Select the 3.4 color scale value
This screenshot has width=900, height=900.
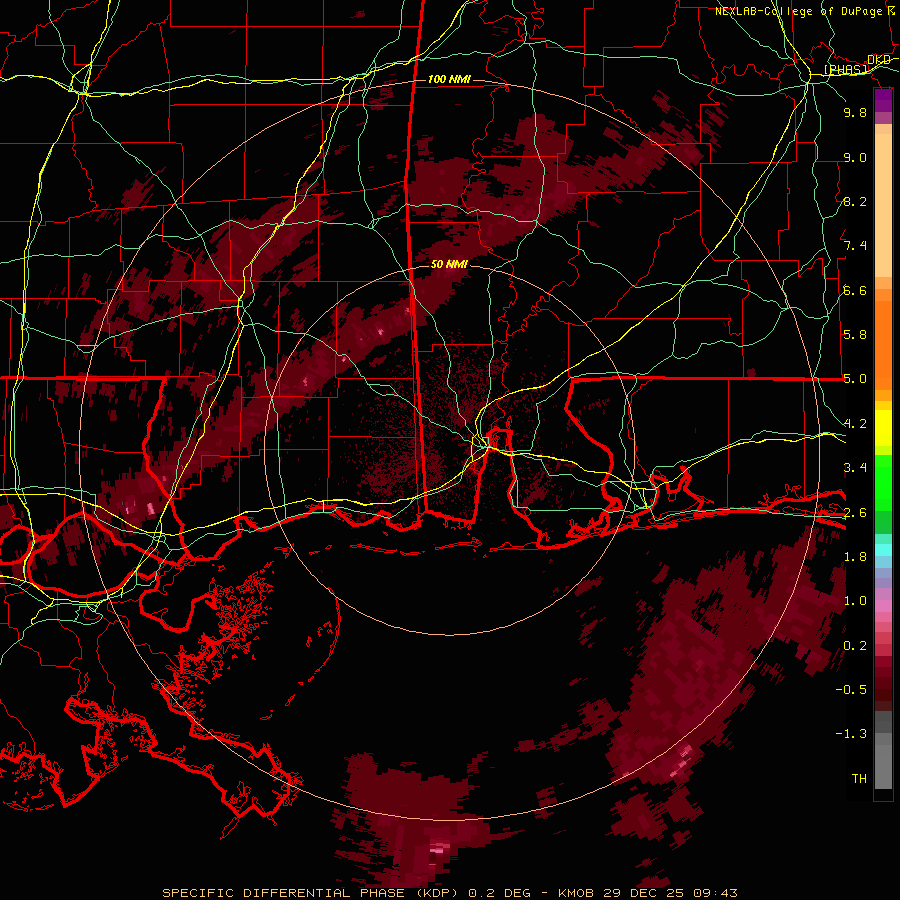(x=855, y=468)
